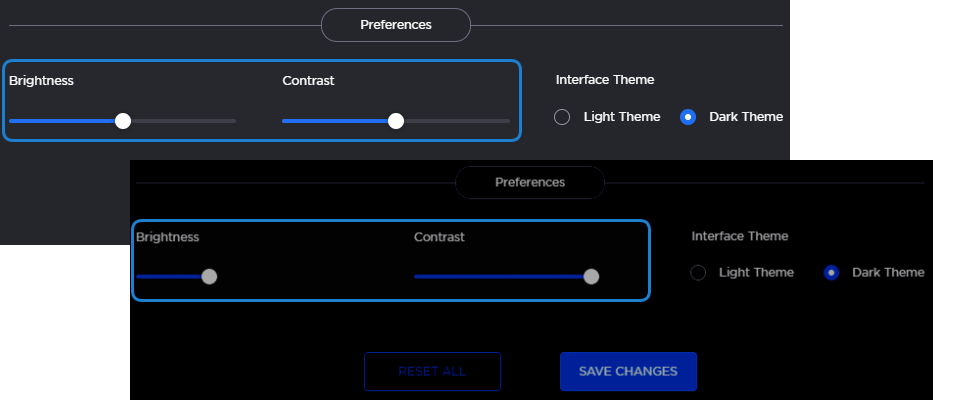Click the Preferences pill in the upper panel
Screen dimensions: 953x420
pyautogui.click(x=396, y=25)
